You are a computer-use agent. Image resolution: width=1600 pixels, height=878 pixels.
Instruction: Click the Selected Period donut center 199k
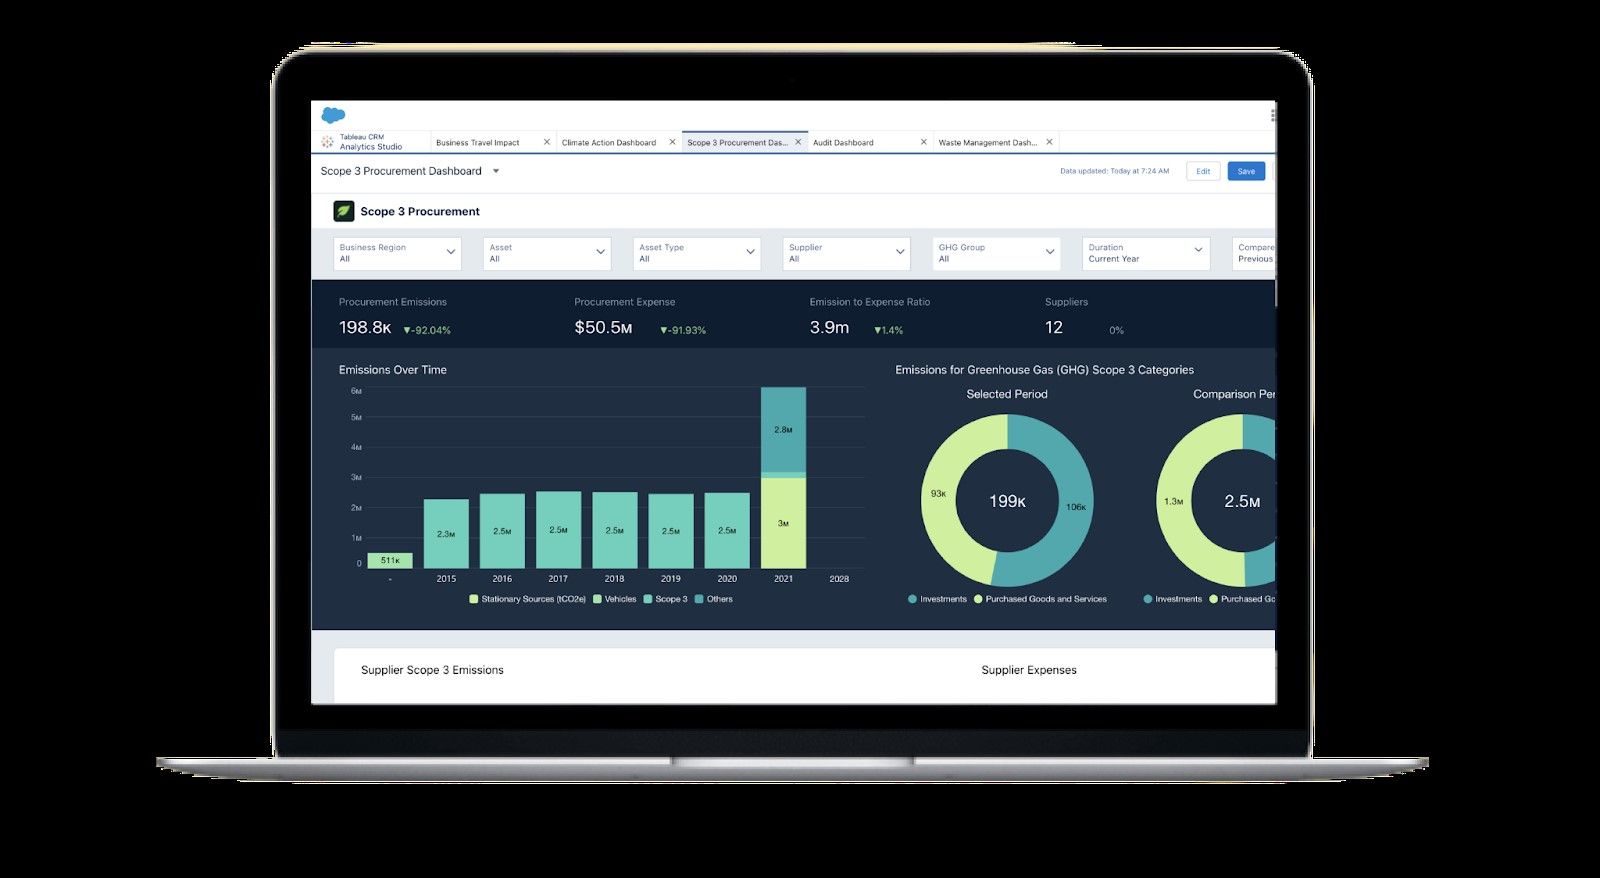tap(1007, 501)
